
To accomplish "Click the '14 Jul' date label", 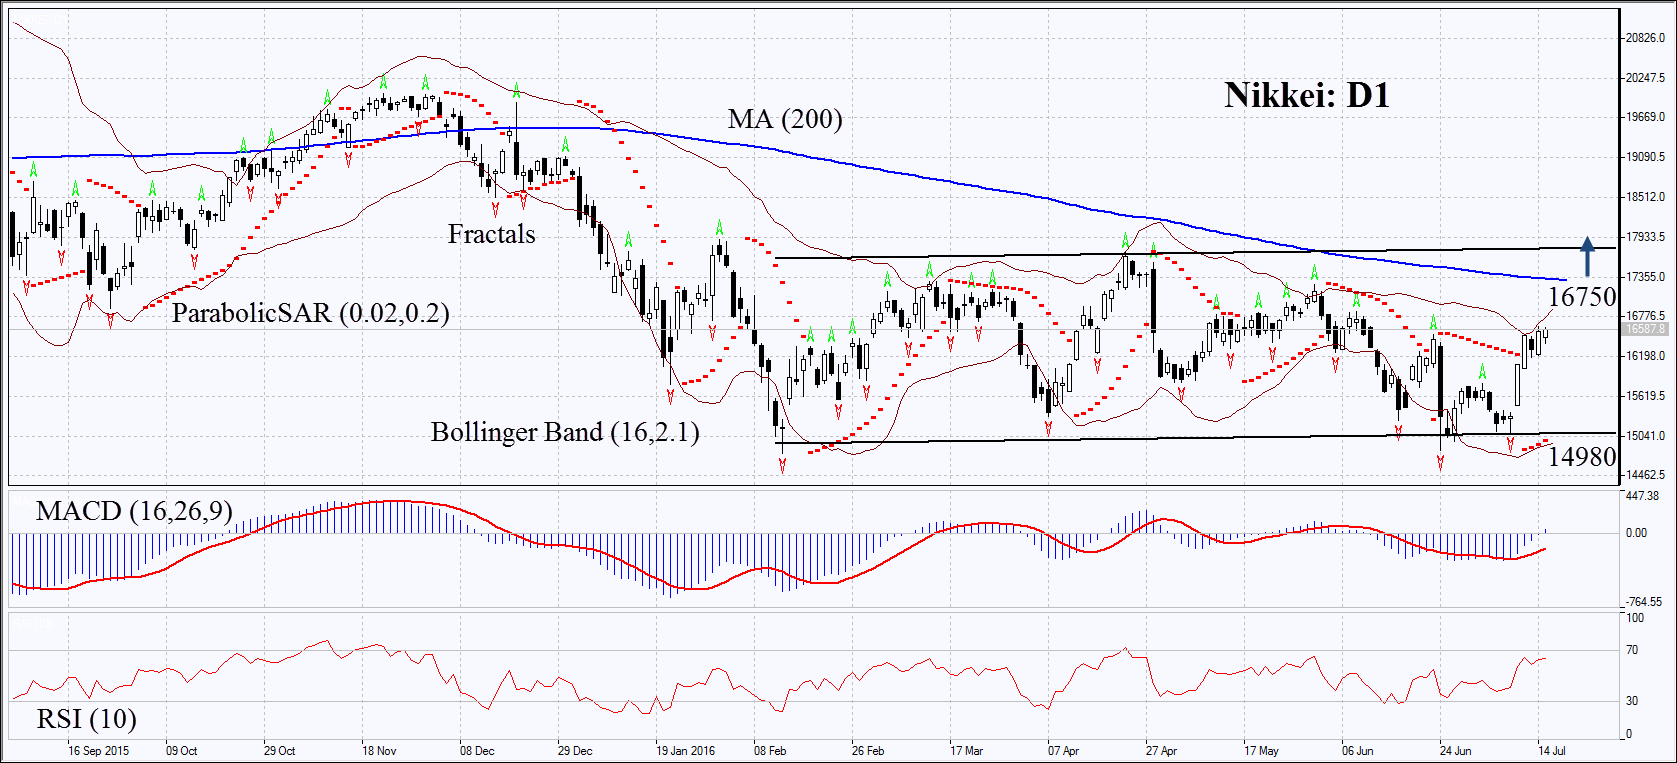I will coord(1551,751).
